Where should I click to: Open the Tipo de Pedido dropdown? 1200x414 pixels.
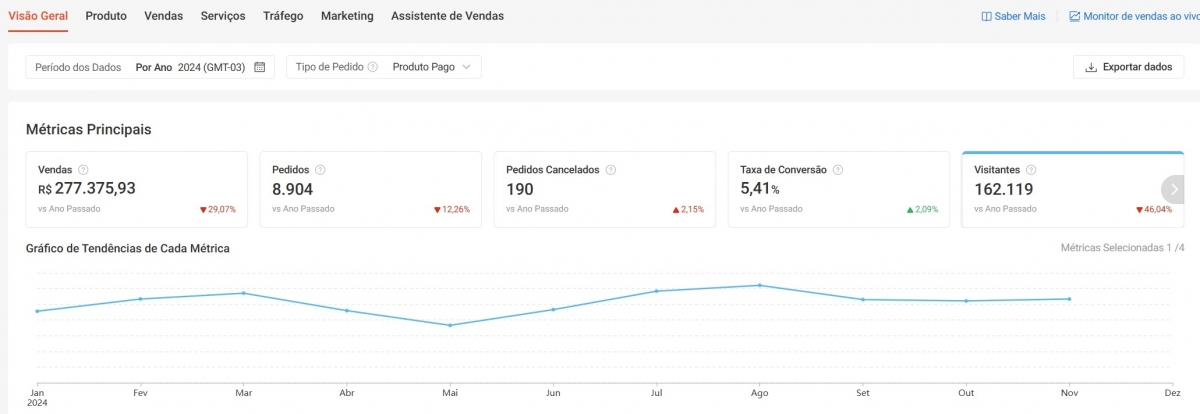384,67
